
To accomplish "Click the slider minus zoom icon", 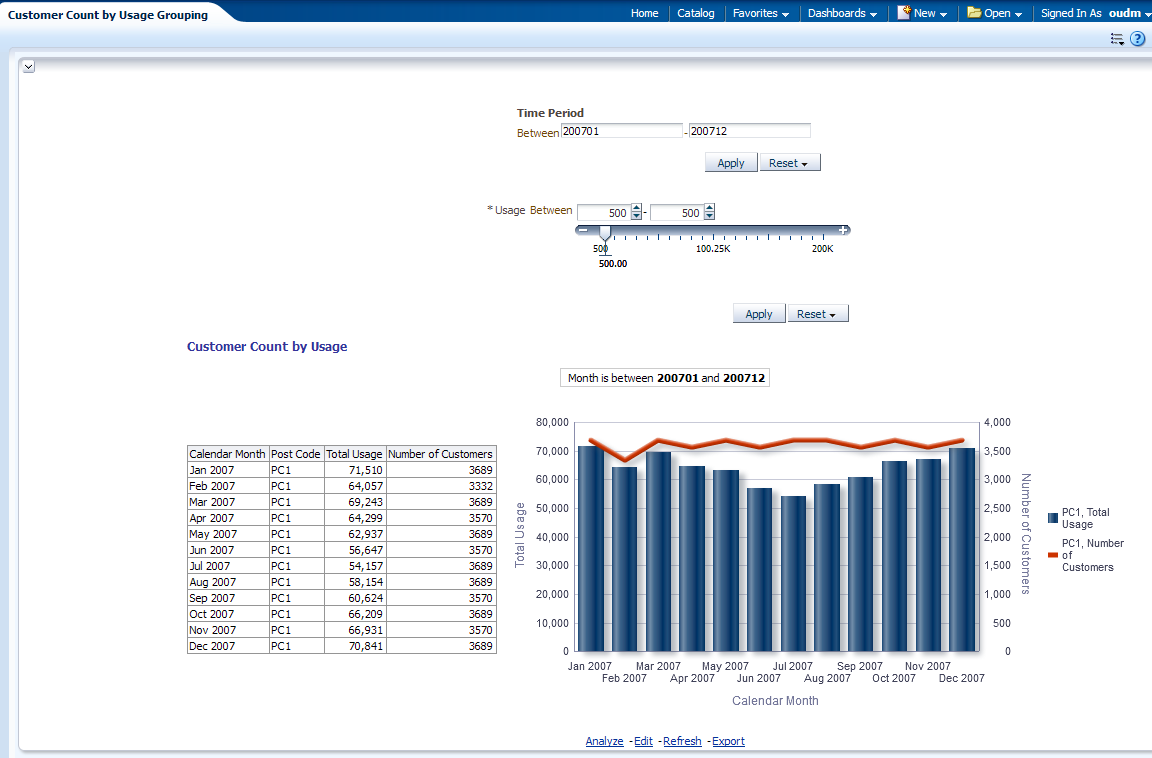I will click(x=583, y=230).
